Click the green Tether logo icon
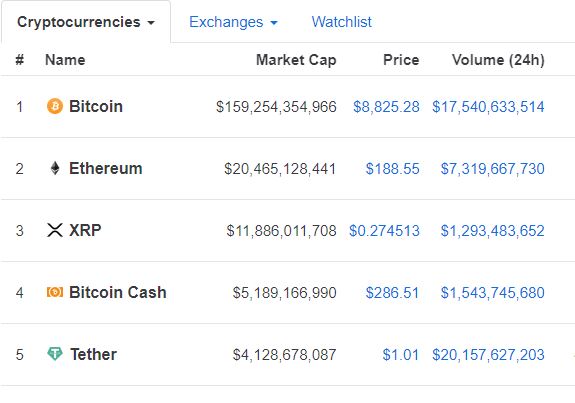 click(x=55, y=354)
